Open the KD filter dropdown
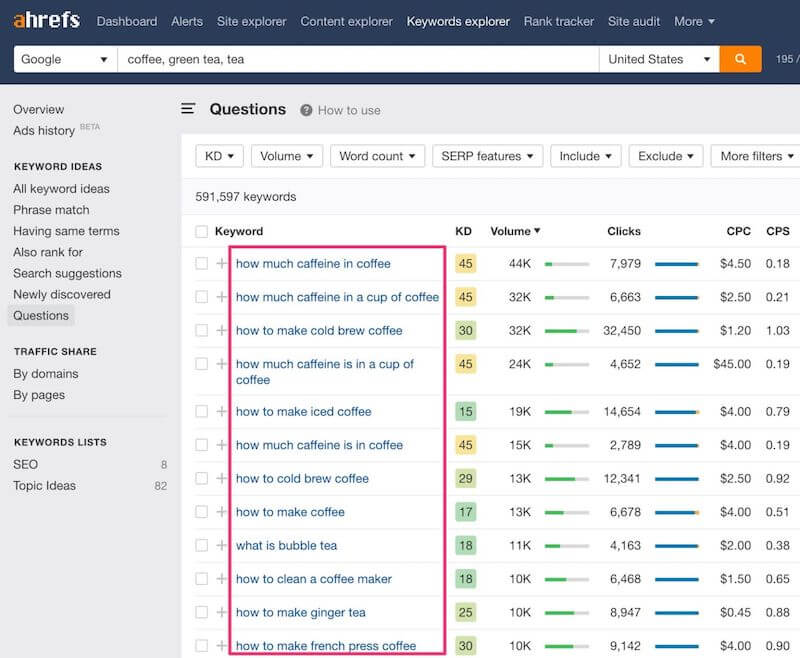 click(219, 156)
